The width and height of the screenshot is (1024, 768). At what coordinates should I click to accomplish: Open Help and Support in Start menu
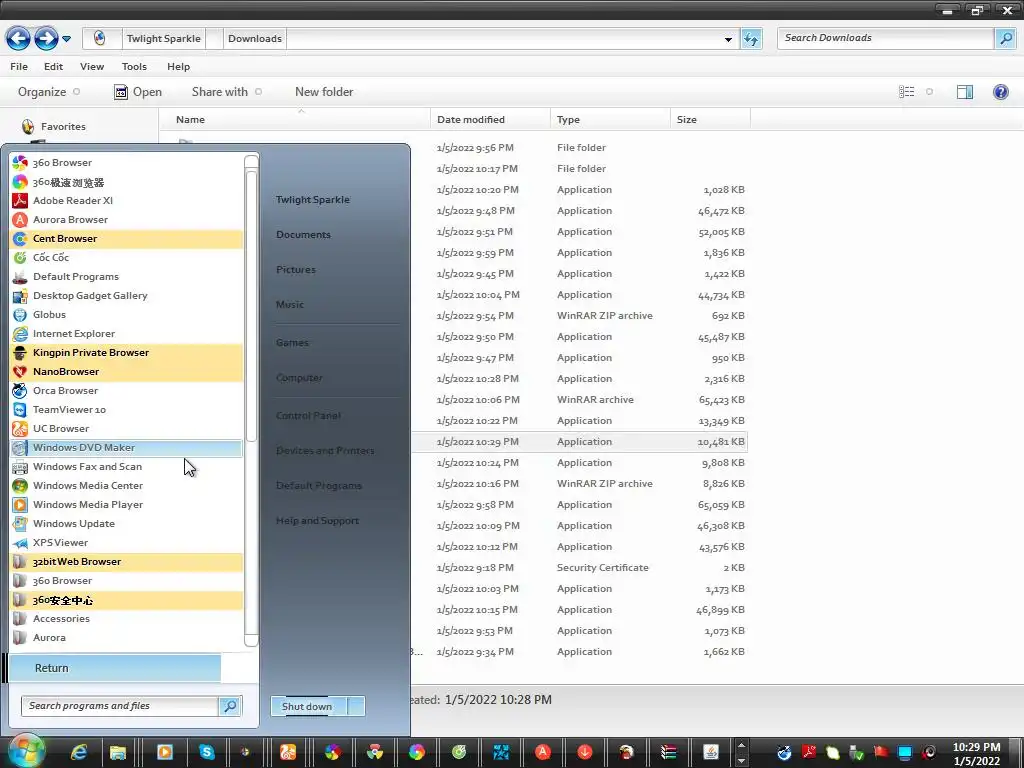(x=317, y=520)
